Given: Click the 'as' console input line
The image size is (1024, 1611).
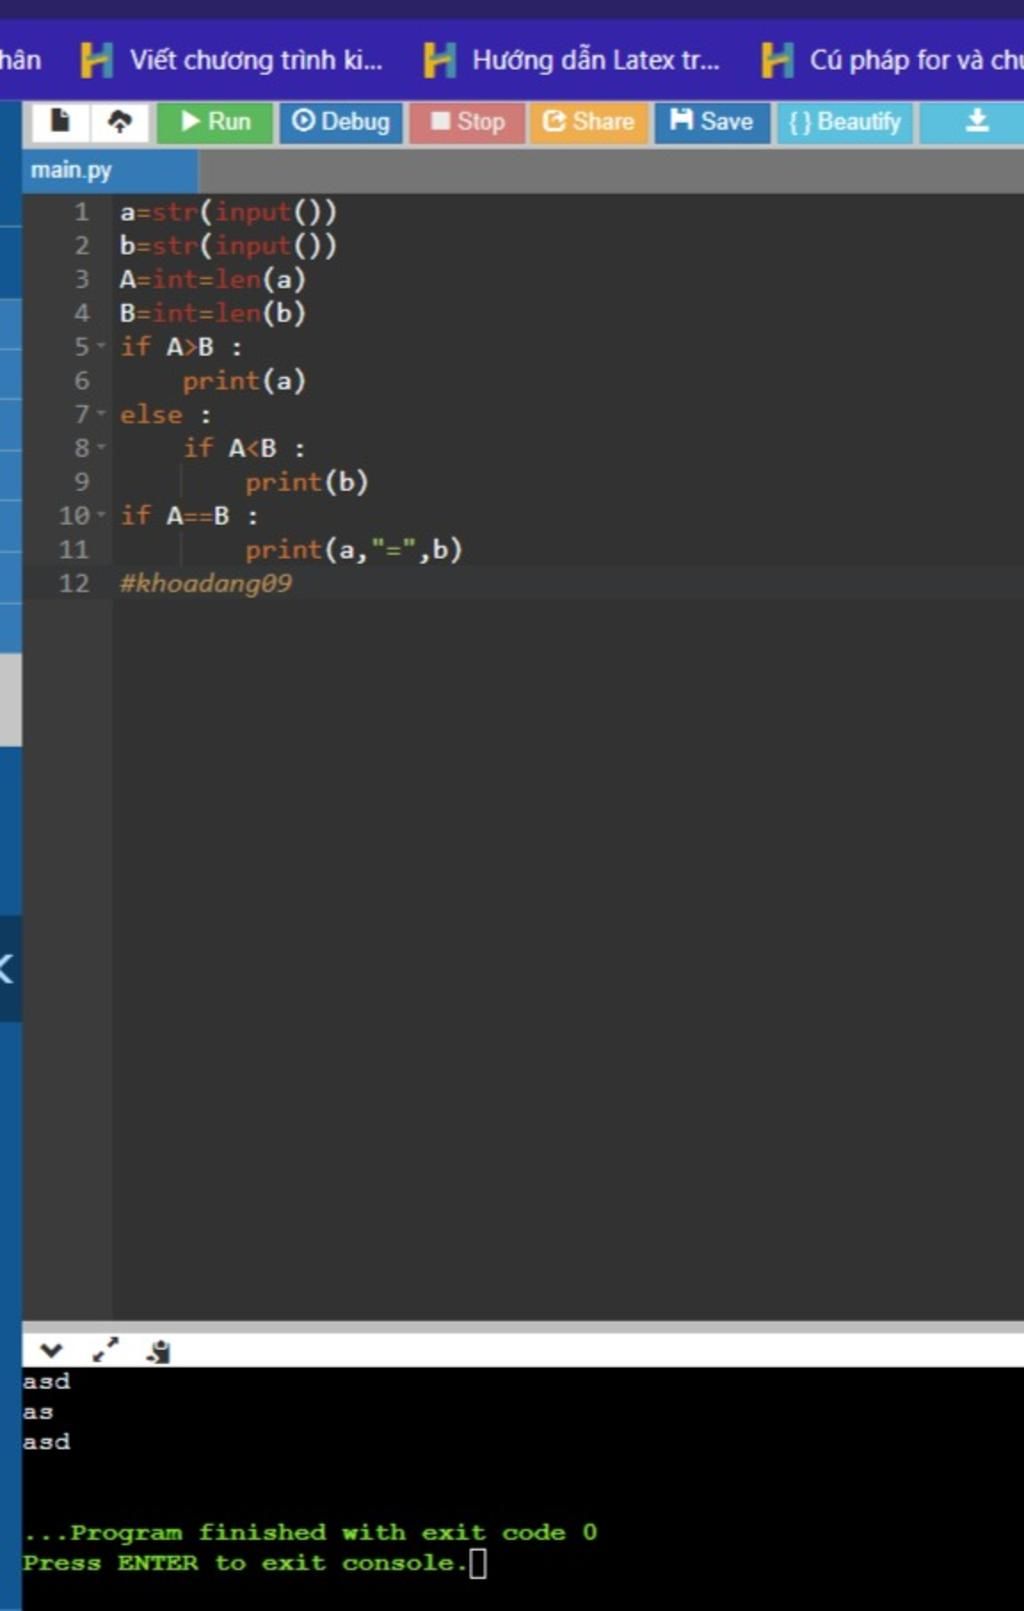Looking at the screenshot, I should [x=38, y=1412].
